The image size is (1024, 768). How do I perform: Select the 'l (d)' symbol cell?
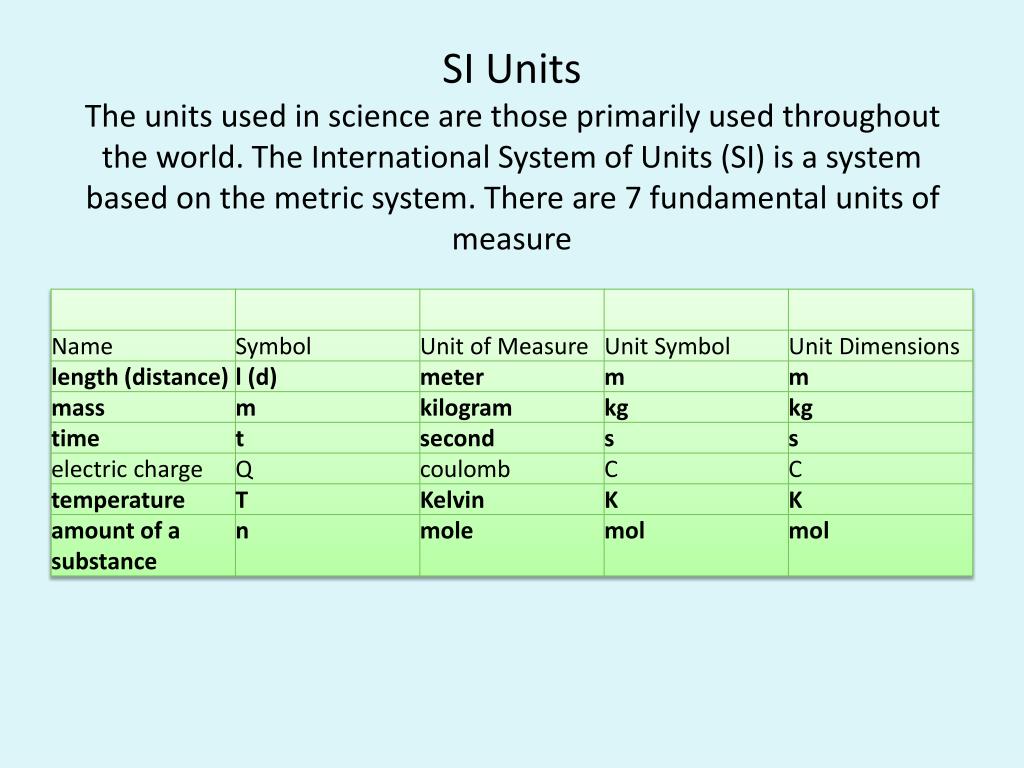coord(327,377)
